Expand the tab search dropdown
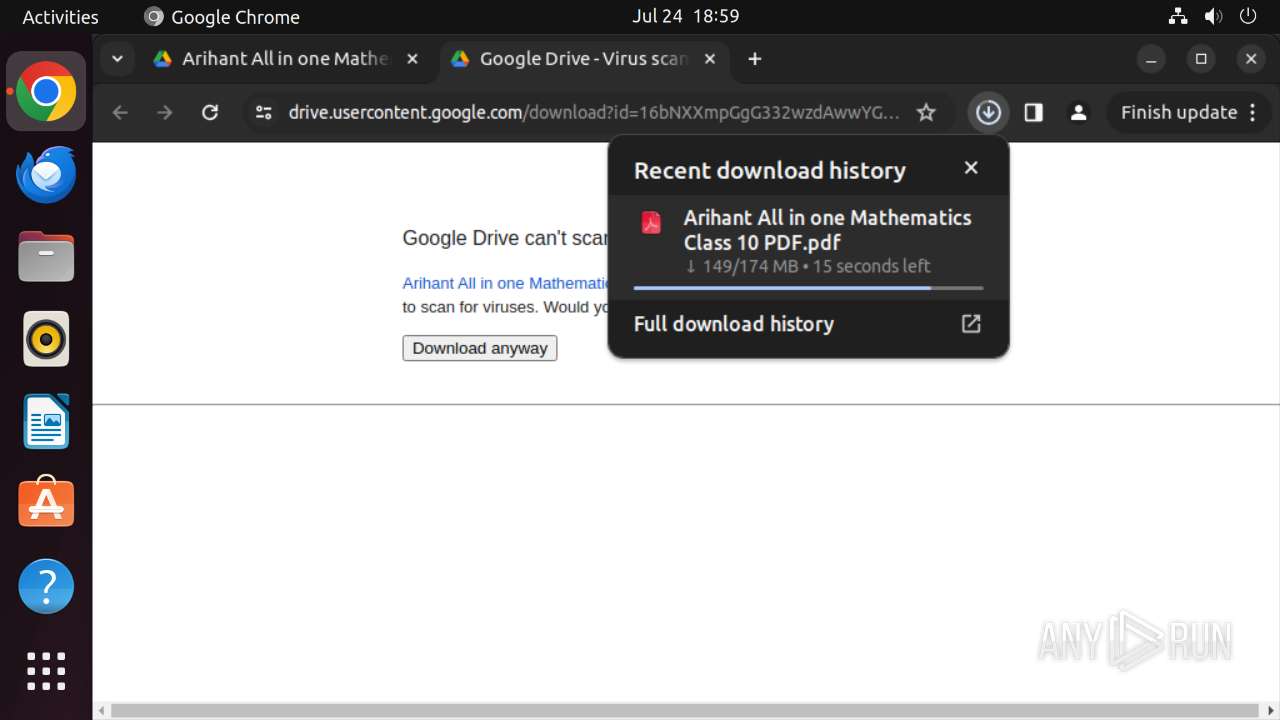1280x720 pixels. point(117,59)
